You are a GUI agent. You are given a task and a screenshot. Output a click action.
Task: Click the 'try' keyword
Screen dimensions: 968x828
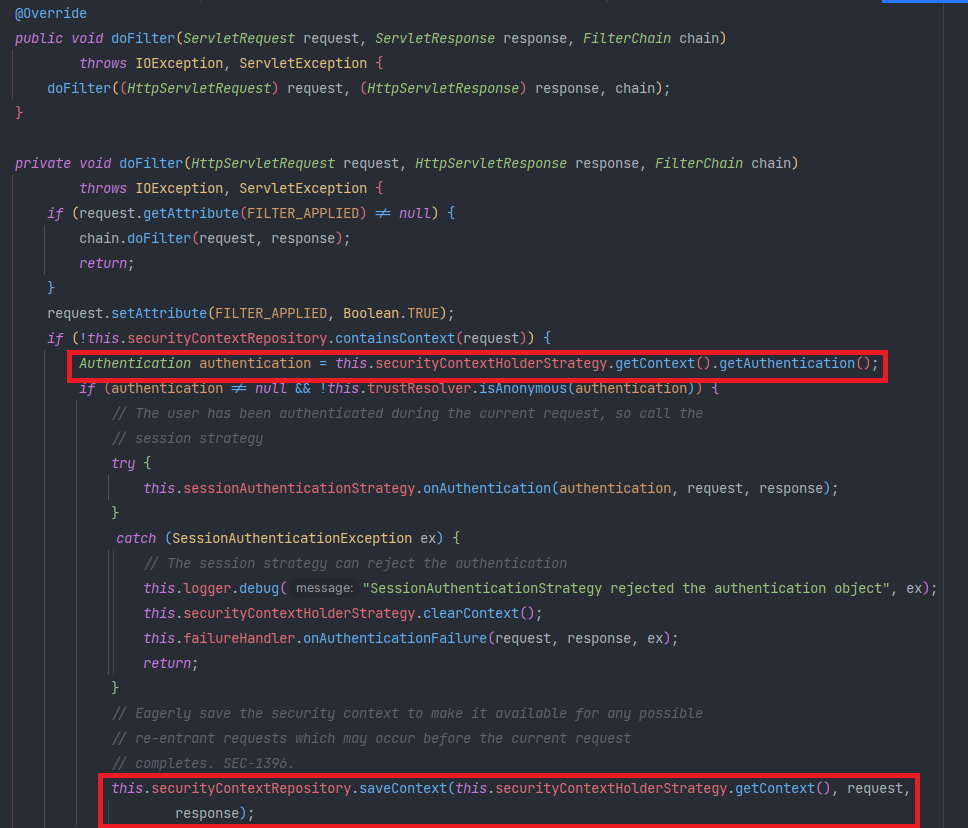[123, 463]
